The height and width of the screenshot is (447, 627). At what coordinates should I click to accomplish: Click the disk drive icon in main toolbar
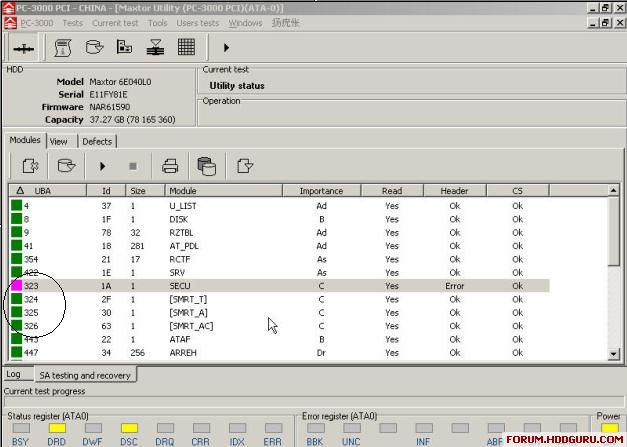[x=94, y=48]
